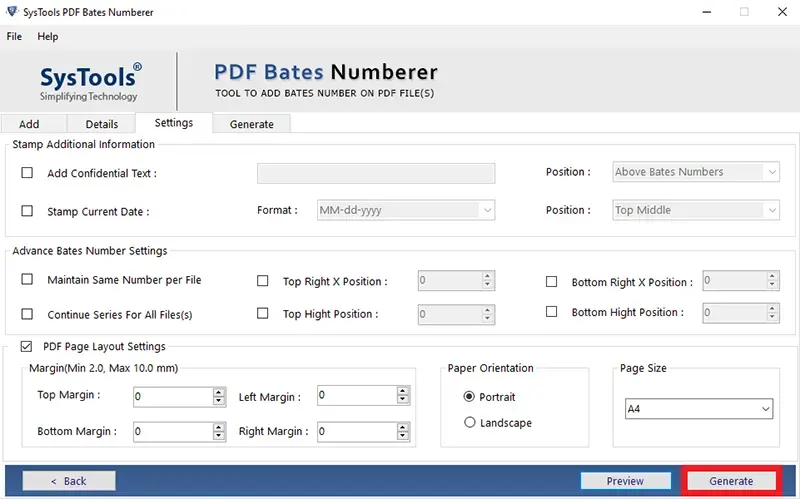Click the confidential text input field
800x499 pixels.
click(376, 173)
